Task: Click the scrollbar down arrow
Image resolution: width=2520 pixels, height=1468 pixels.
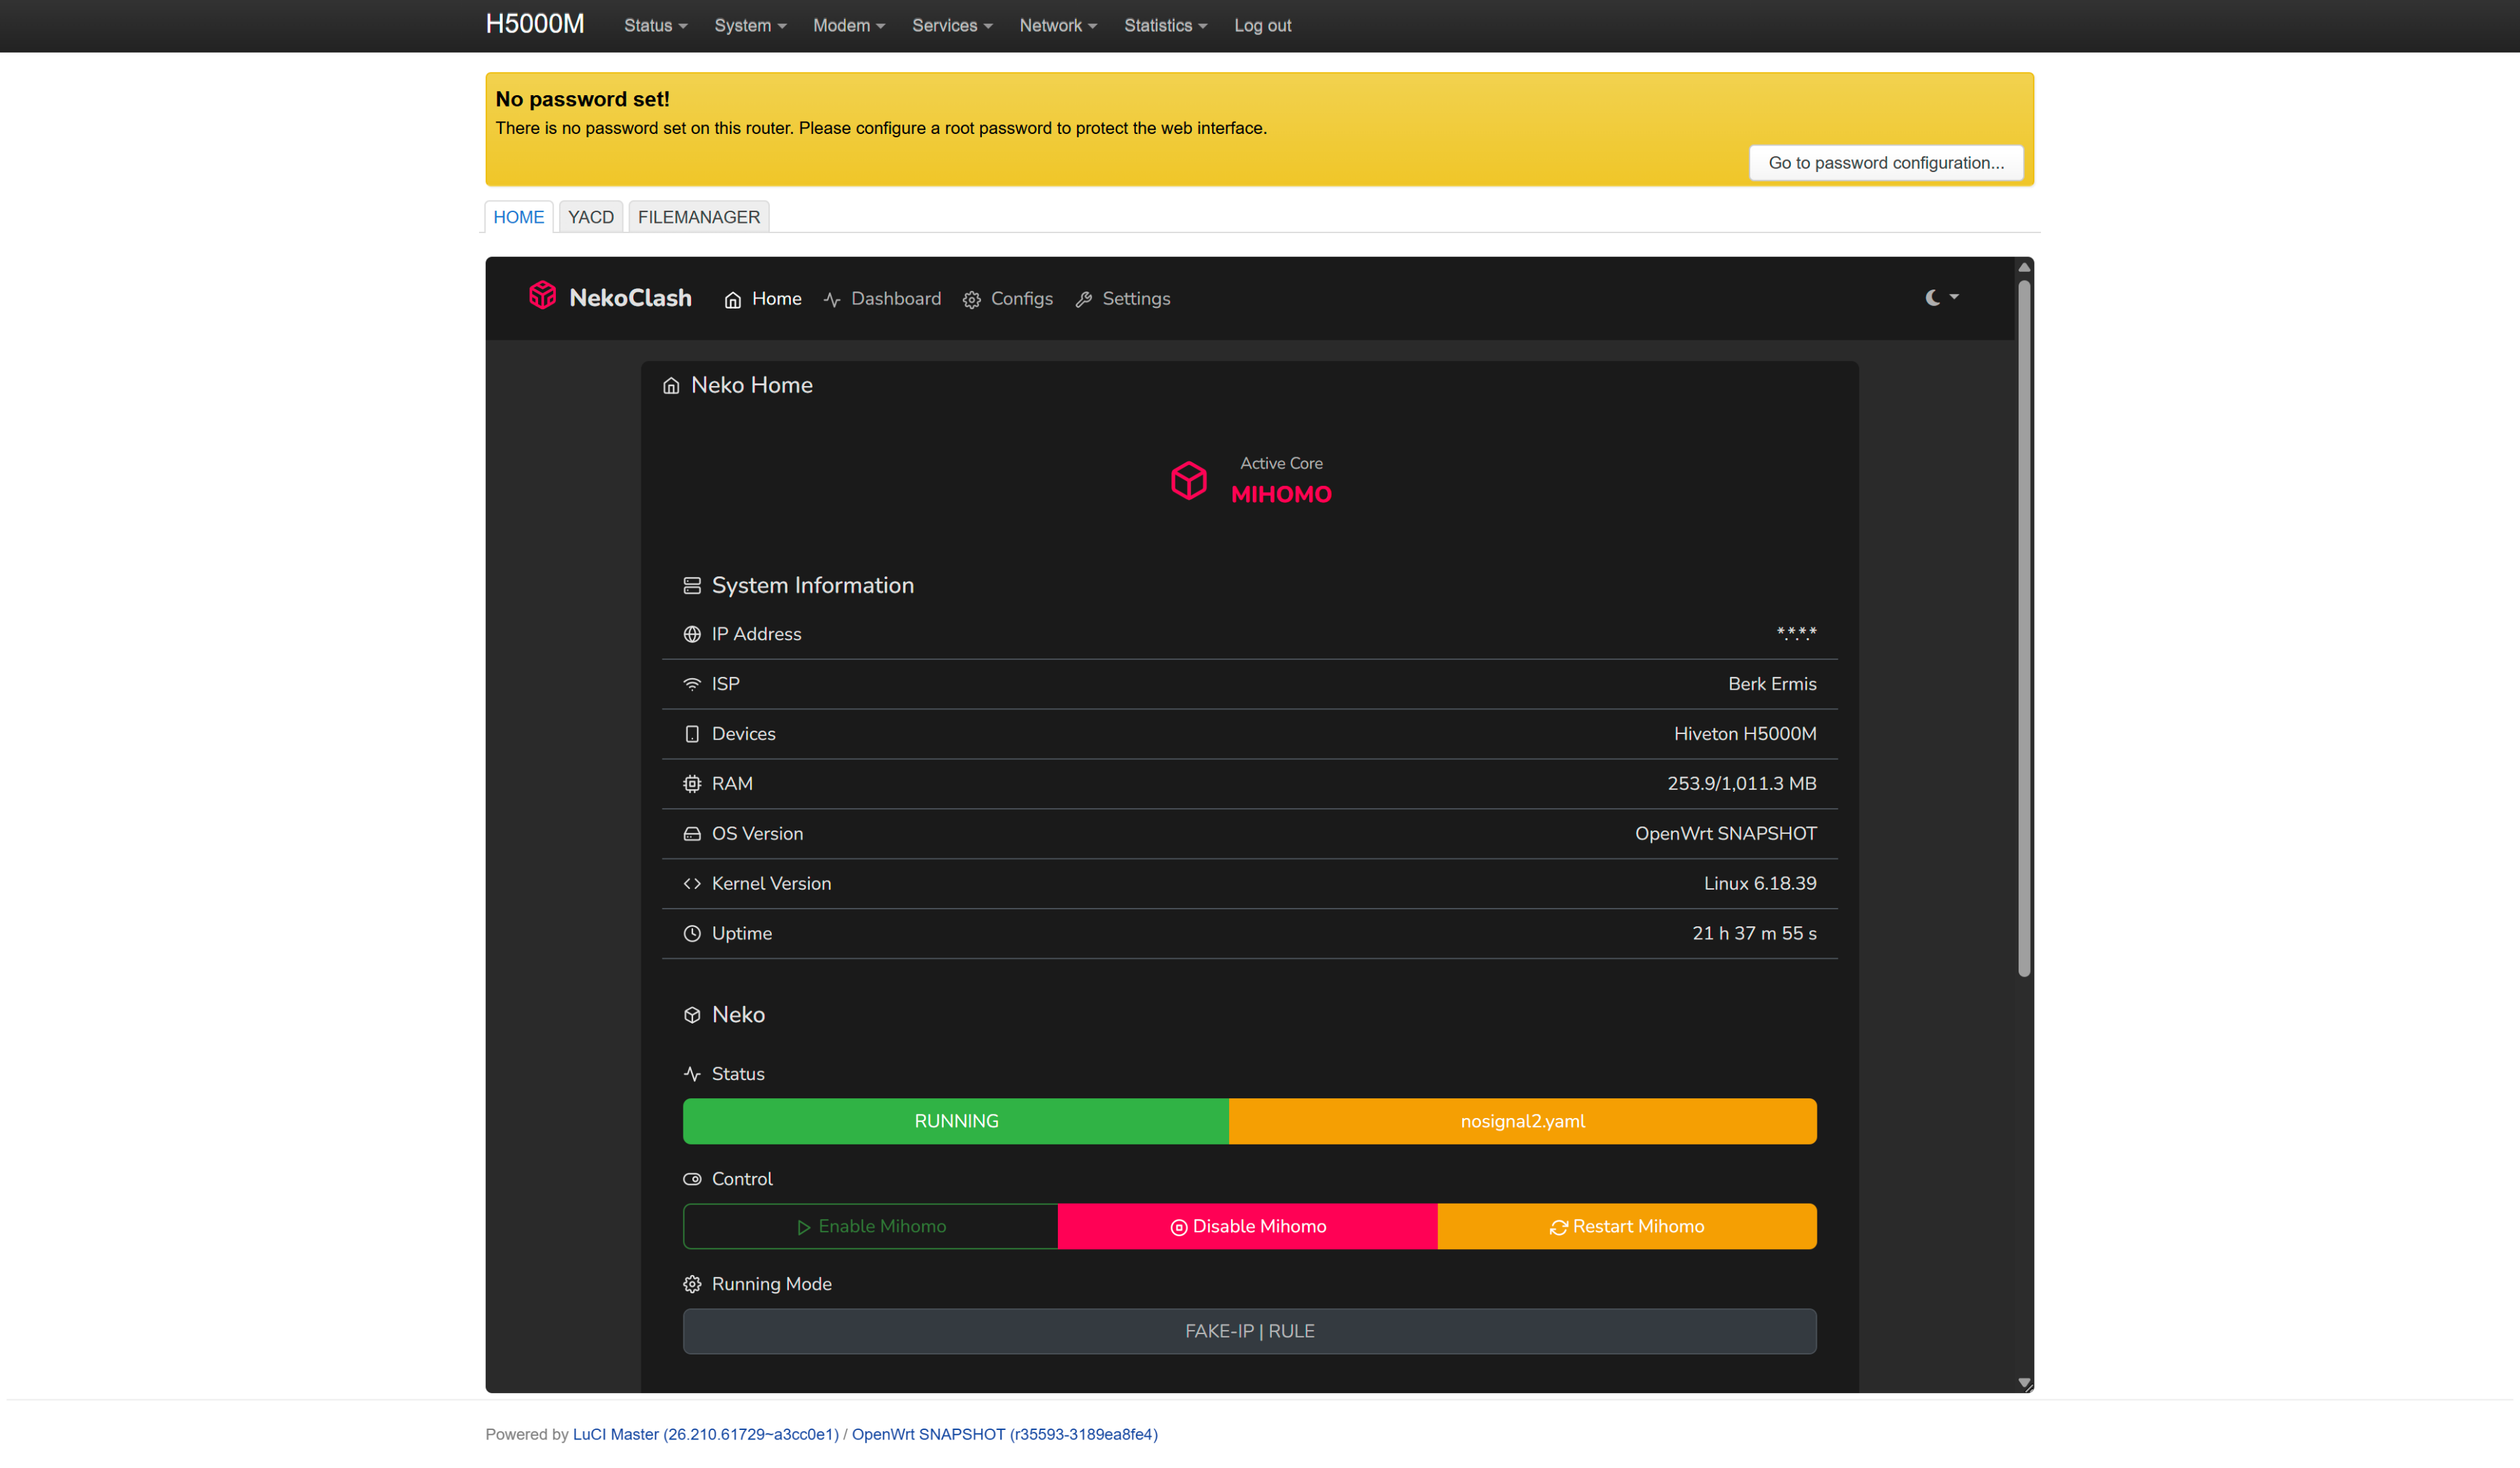Action: [2024, 1384]
